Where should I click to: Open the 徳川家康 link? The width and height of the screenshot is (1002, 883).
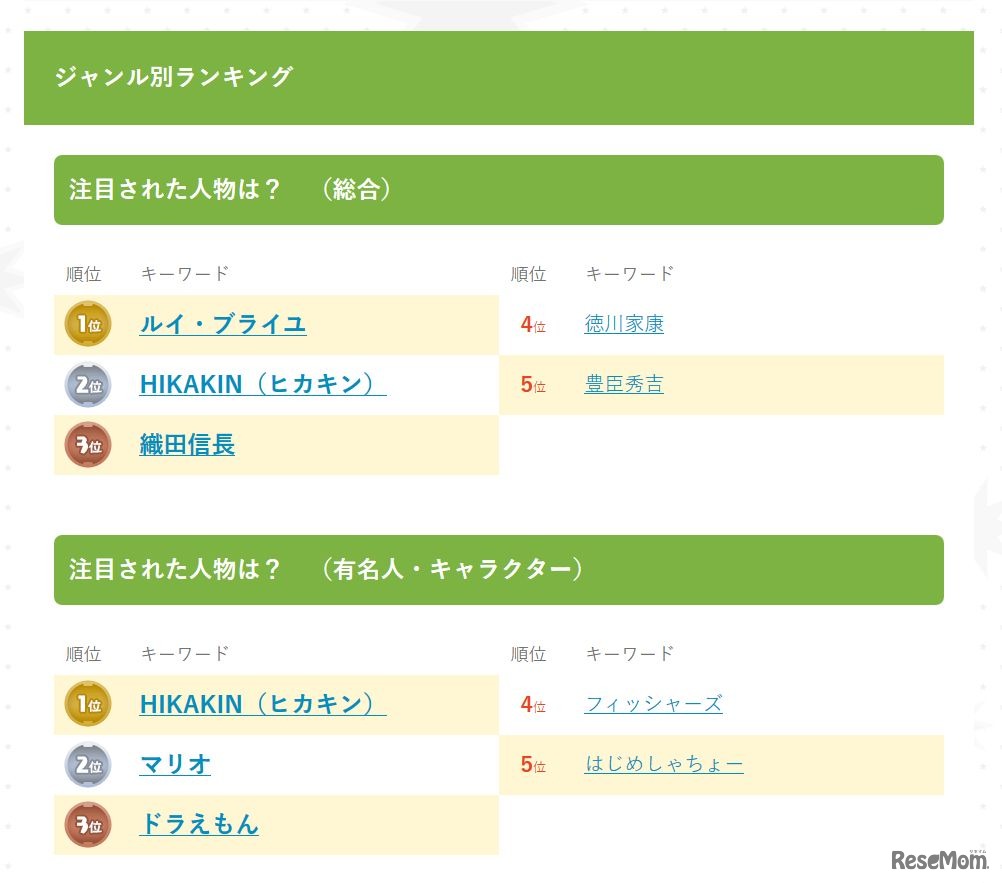(x=624, y=323)
